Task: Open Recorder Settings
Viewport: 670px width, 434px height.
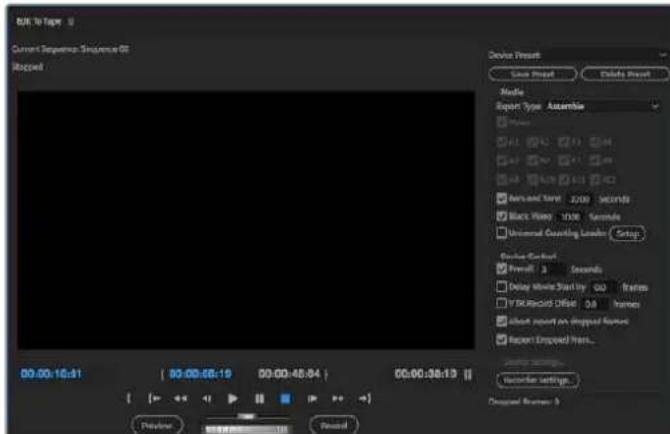Action: 538,380
